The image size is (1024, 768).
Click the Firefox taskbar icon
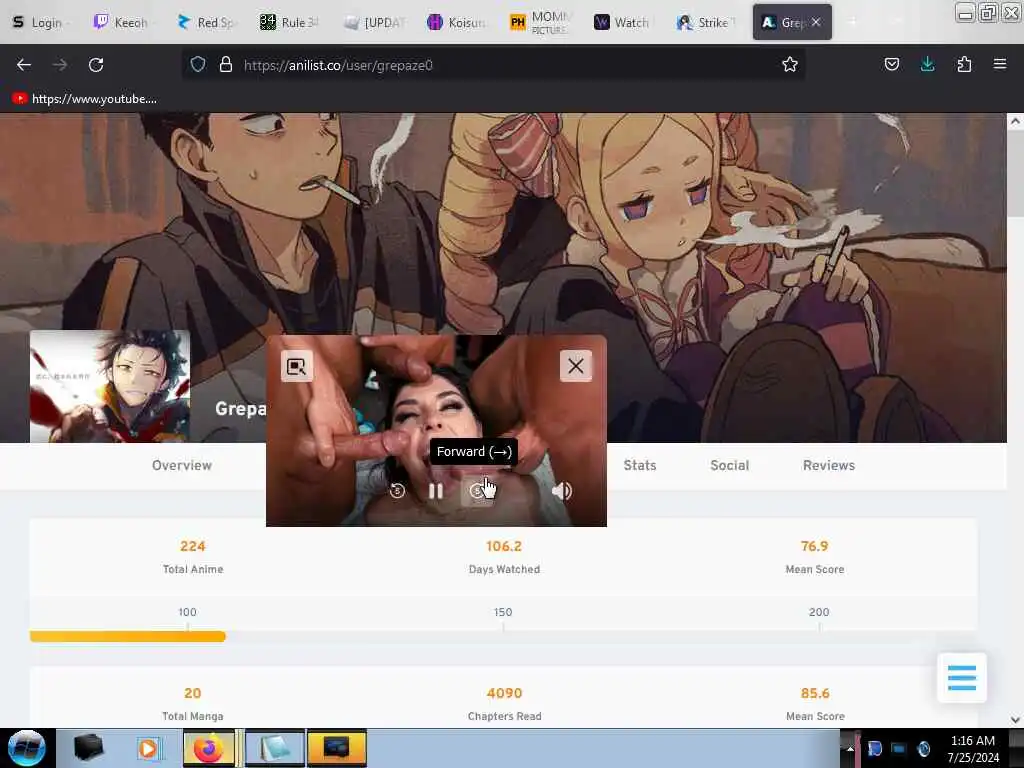click(x=208, y=748)
